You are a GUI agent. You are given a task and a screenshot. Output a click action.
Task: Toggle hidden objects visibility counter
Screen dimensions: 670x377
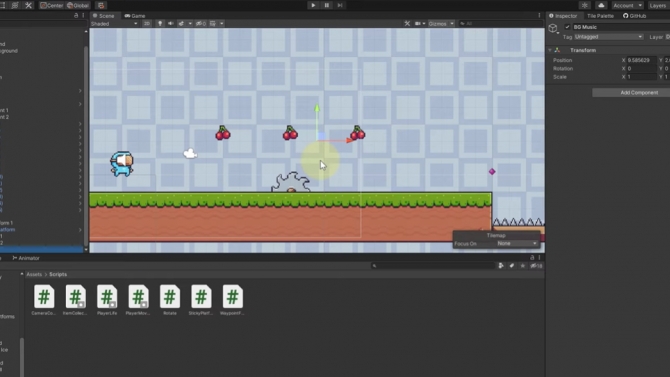[201, 24]
